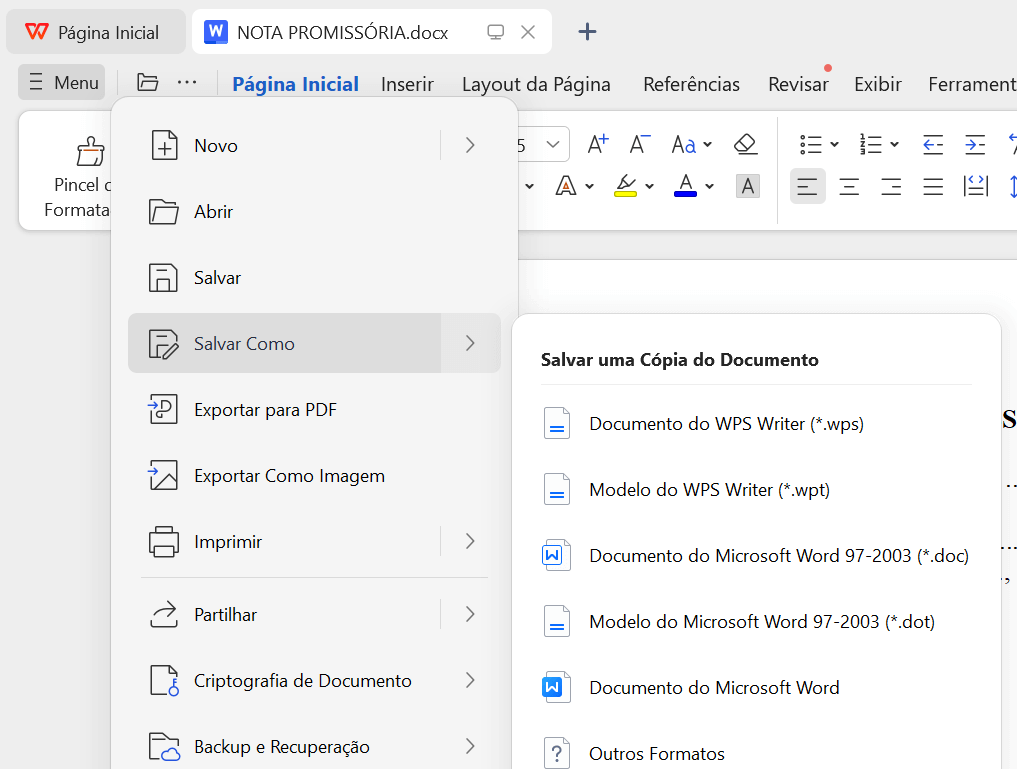Open the numbering style dropdown arrow
1017x769 pixels.
pos(894,145)
